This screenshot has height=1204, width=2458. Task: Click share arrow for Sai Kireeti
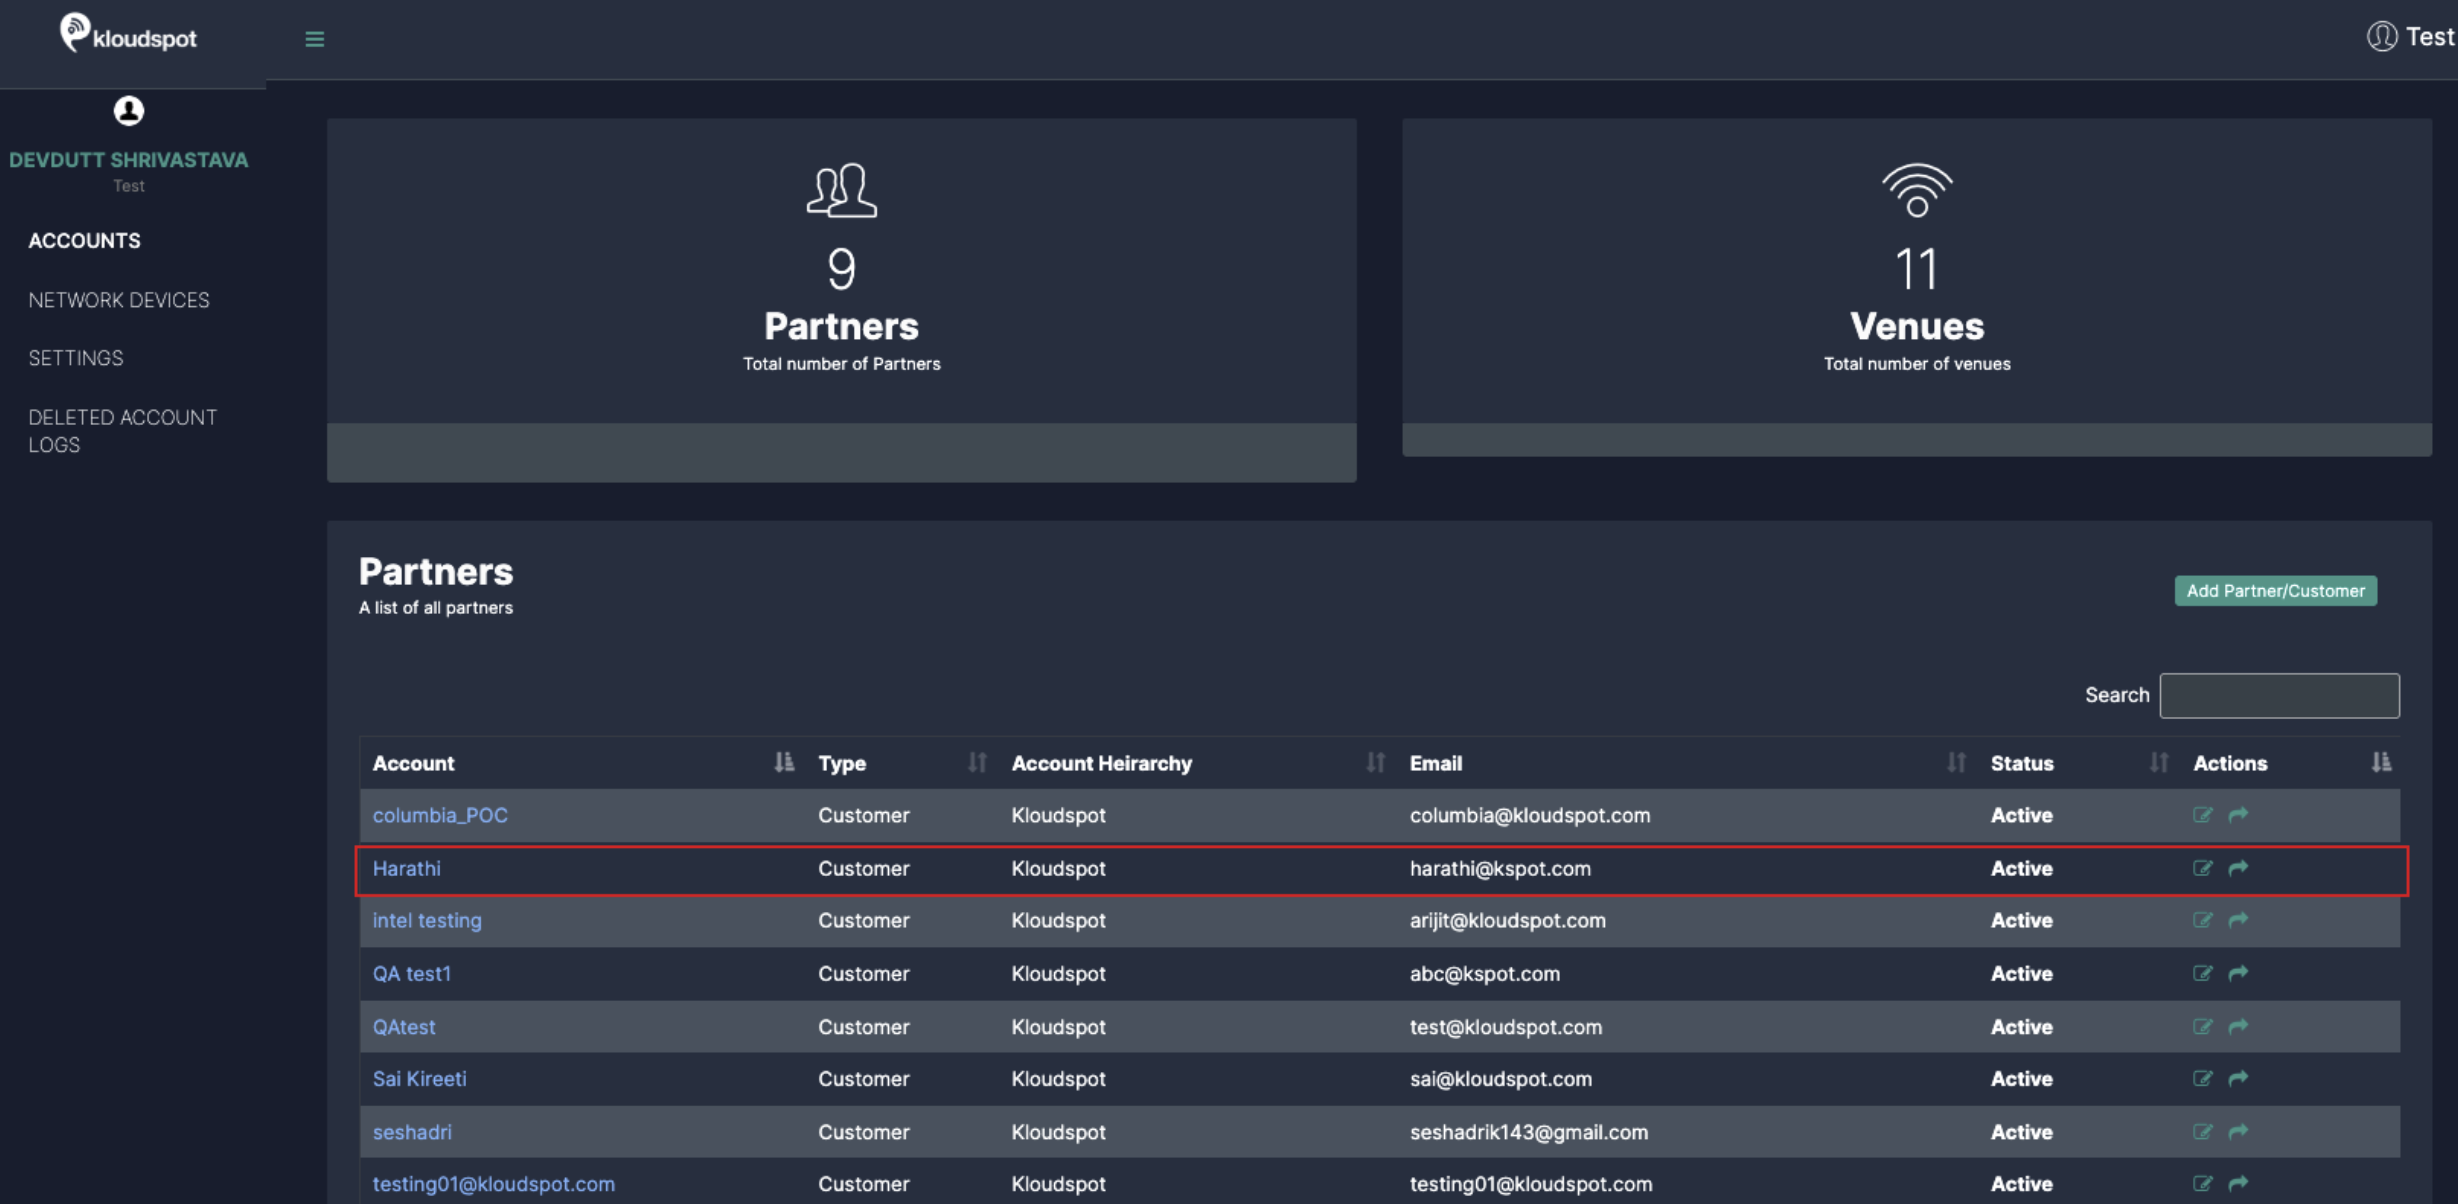(x=2238, y=1079)
